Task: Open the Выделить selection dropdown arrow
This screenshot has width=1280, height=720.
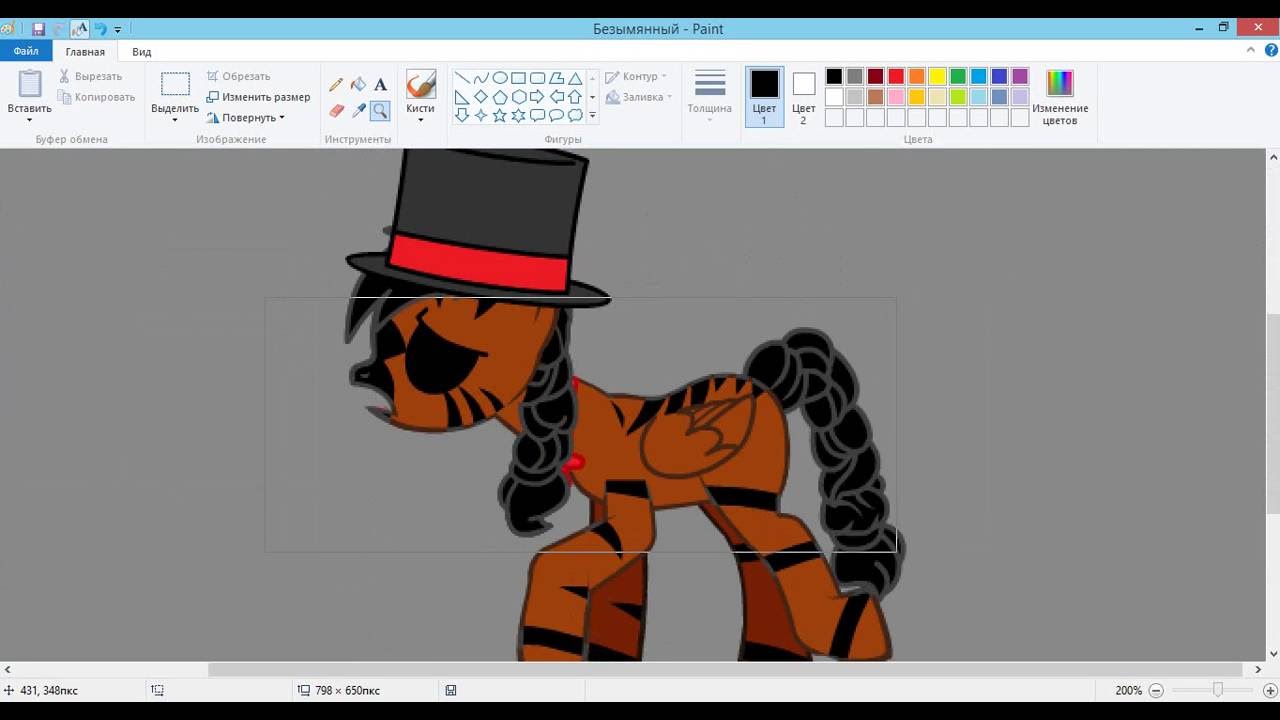Action: pos(175,120)
